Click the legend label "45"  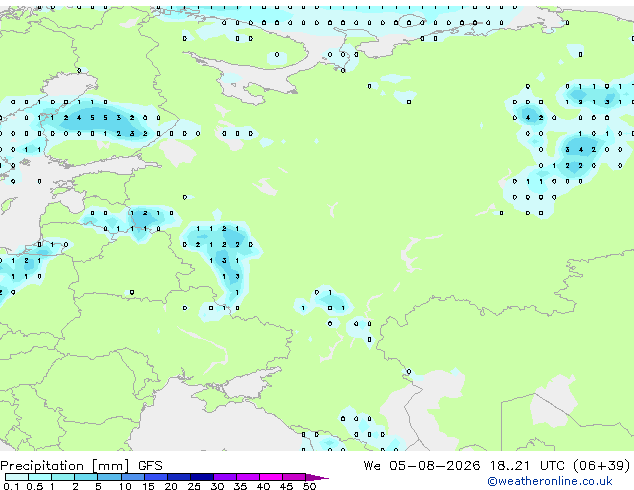286,486
